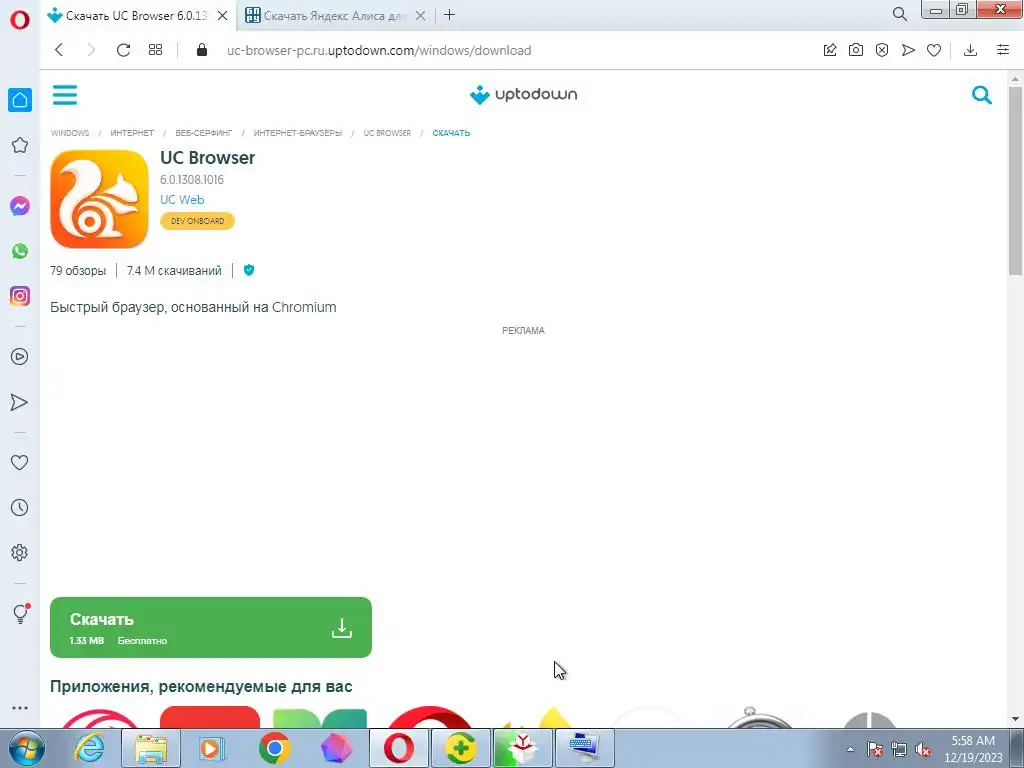Open a new browser tab

[449, 15]
